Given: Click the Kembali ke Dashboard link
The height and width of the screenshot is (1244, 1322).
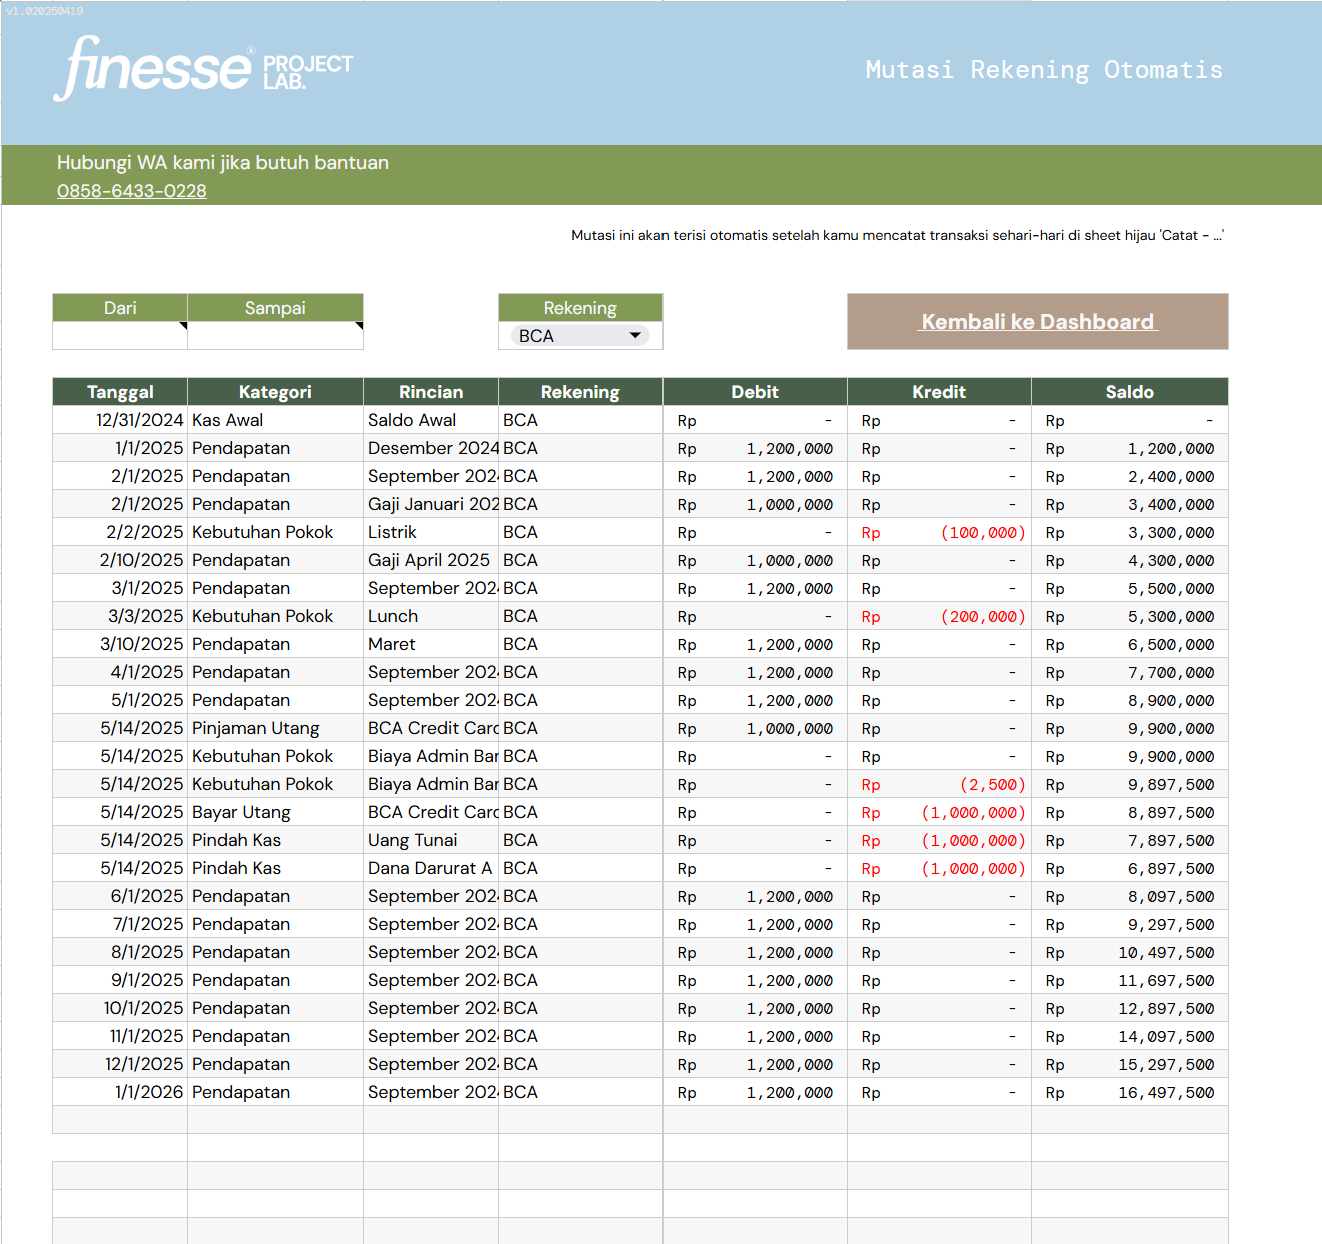Looking at the screenshot, I should [x=1037, y=322].
